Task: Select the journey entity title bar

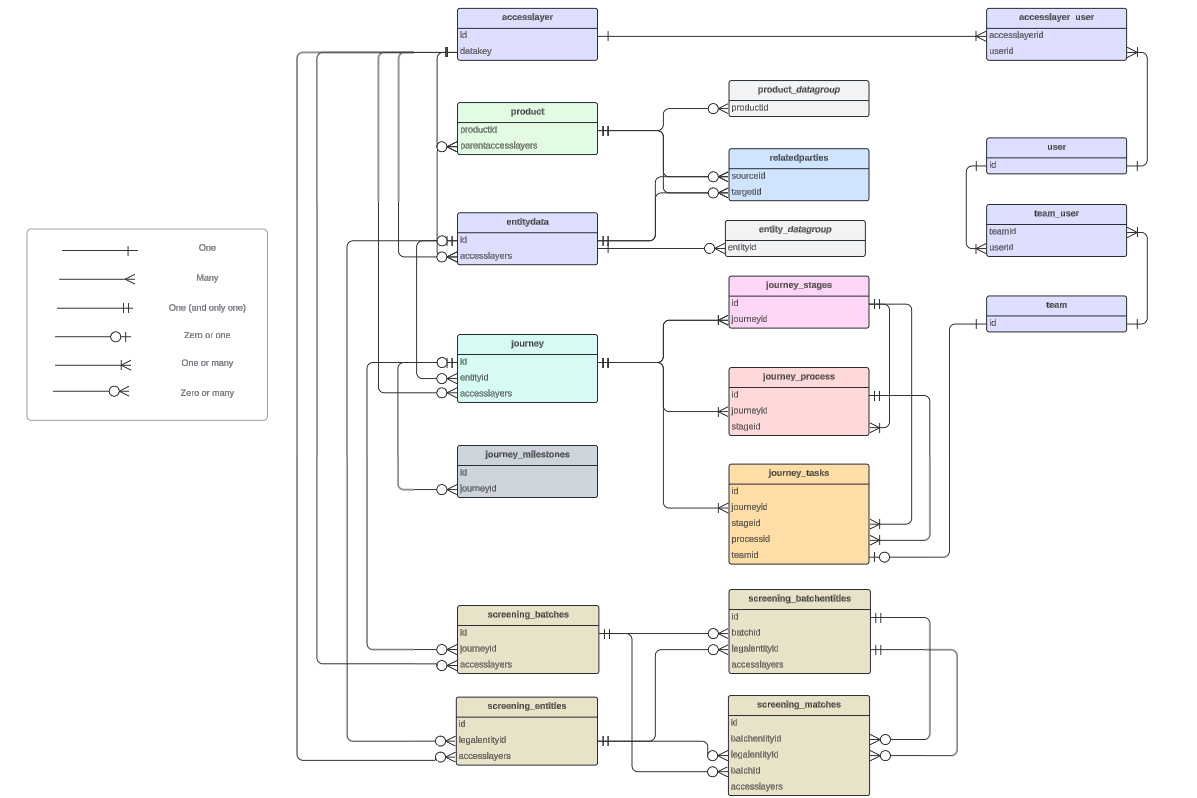Action: click(527, 343)
